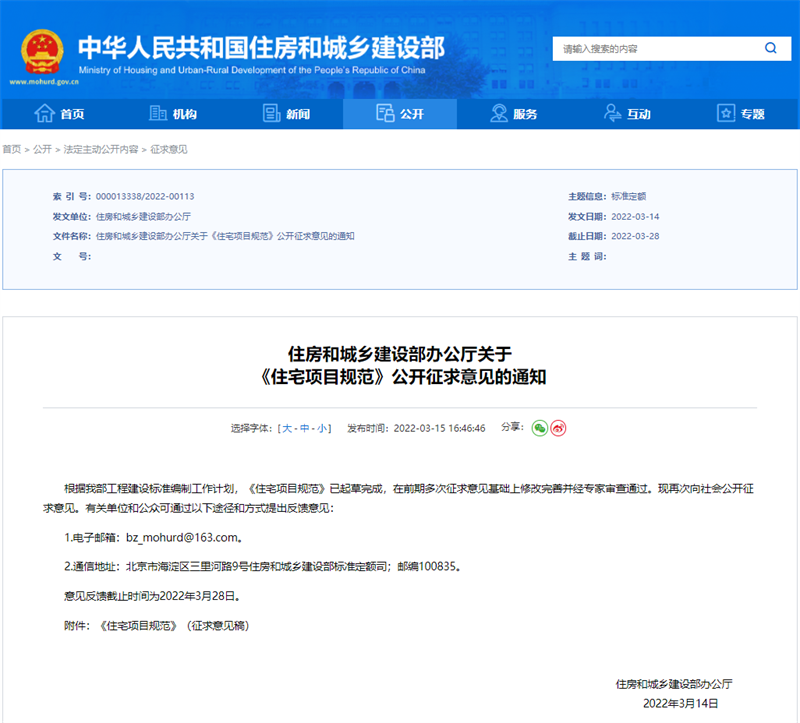Click the 机构 organization icon
Viewport: 800px width, 723px height.
pos(157,114)
